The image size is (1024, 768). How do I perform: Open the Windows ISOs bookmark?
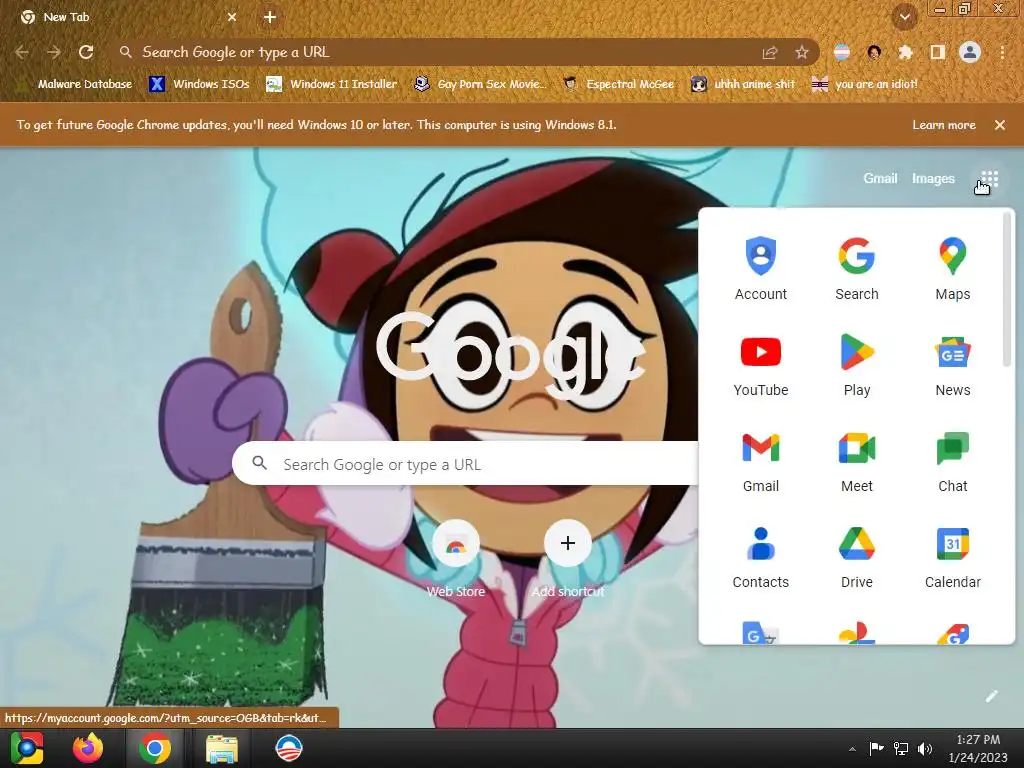200,84
